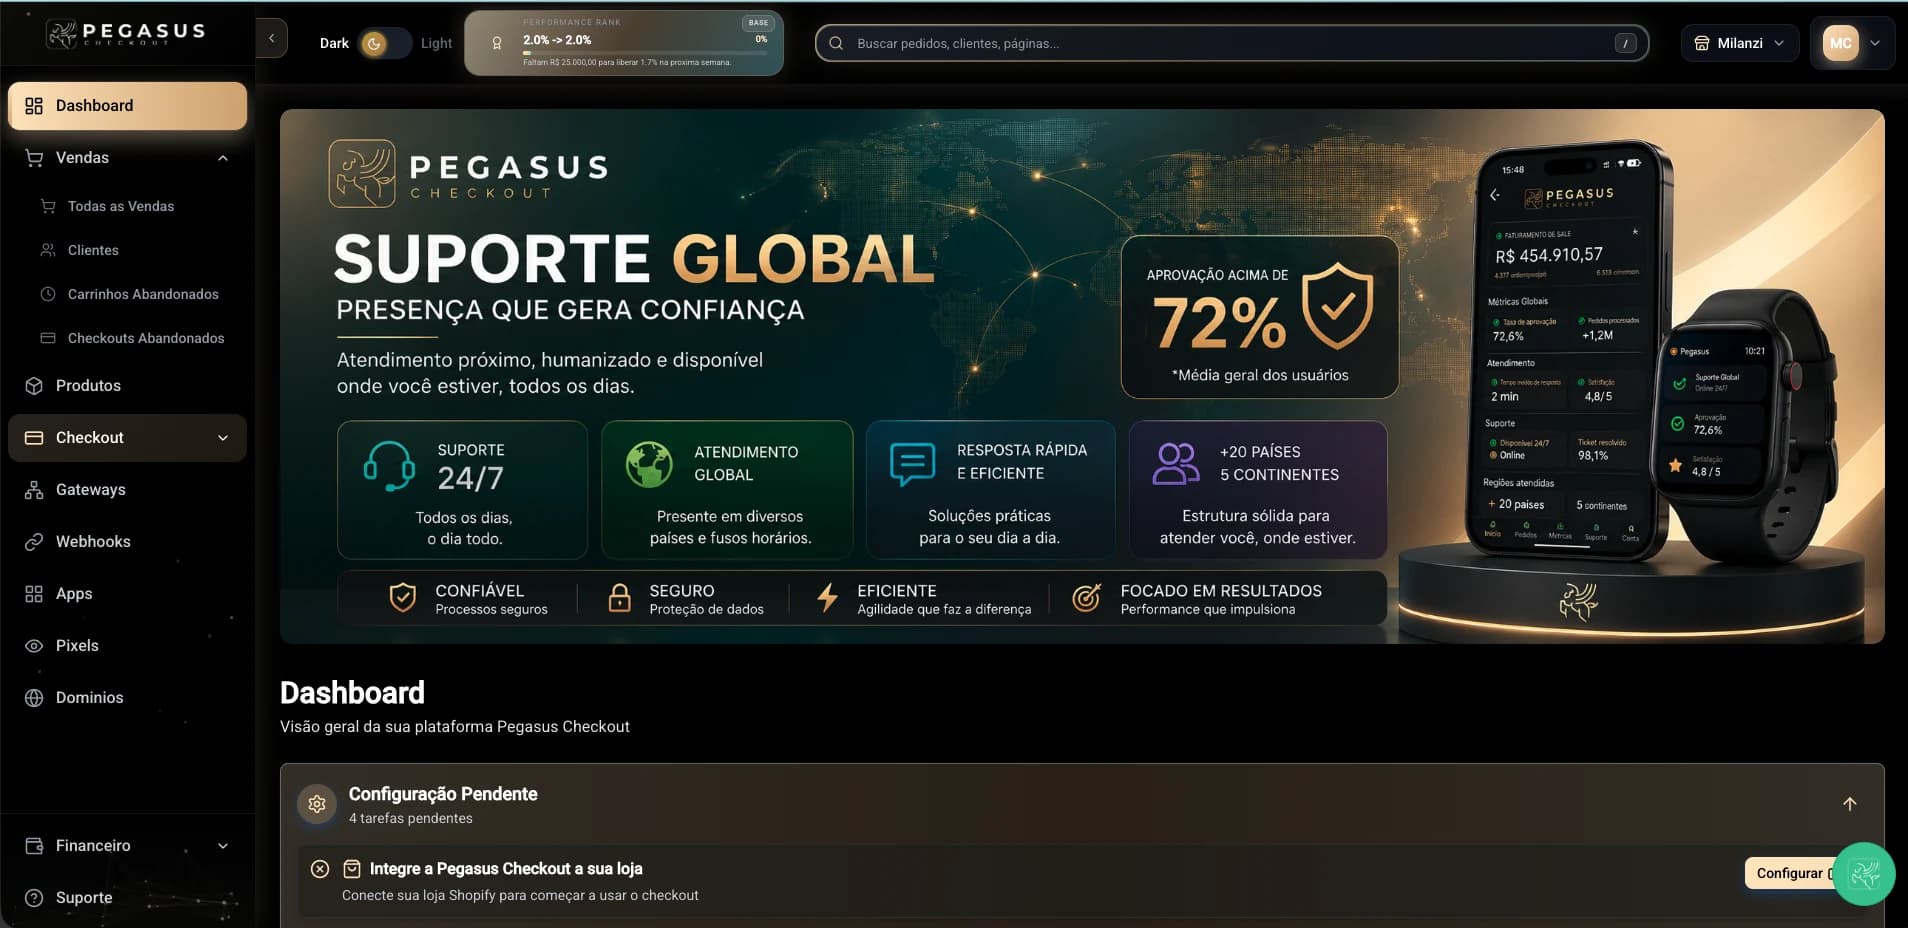Screen dimensions: 1908x928
Task: Click the performance rank award icon
Action: 497,43
